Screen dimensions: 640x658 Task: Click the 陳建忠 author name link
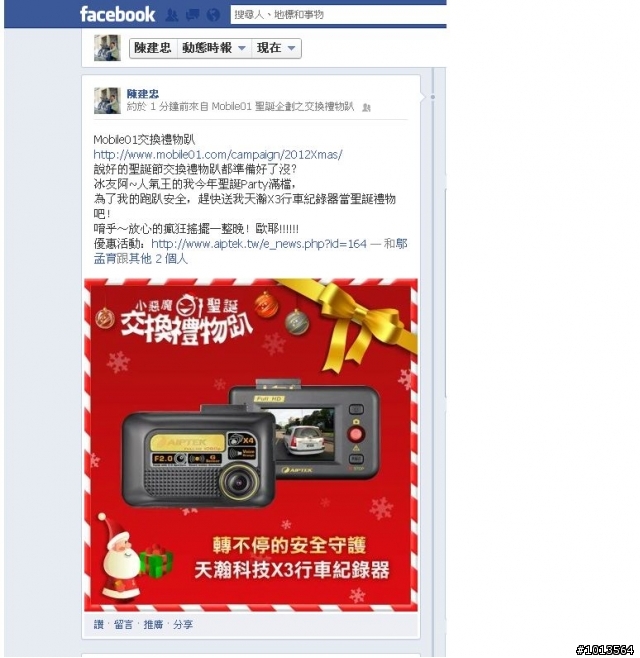tap(143, 94)
